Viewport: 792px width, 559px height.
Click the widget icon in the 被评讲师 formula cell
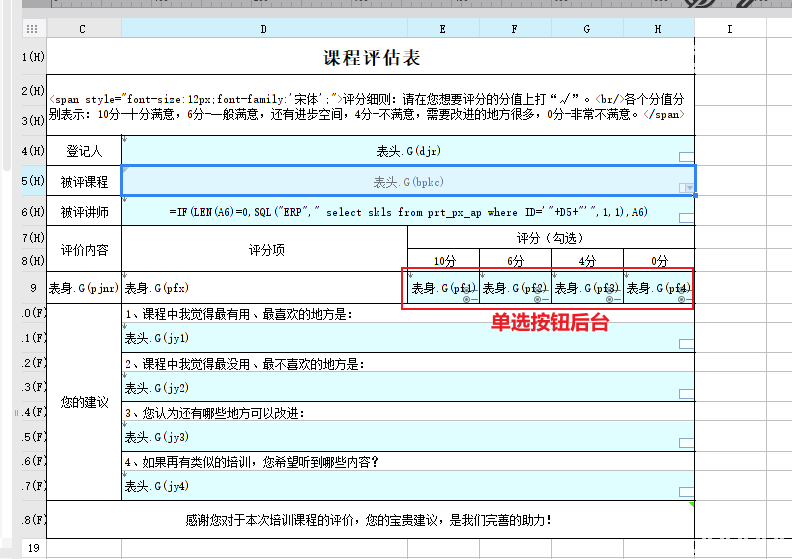686,218
